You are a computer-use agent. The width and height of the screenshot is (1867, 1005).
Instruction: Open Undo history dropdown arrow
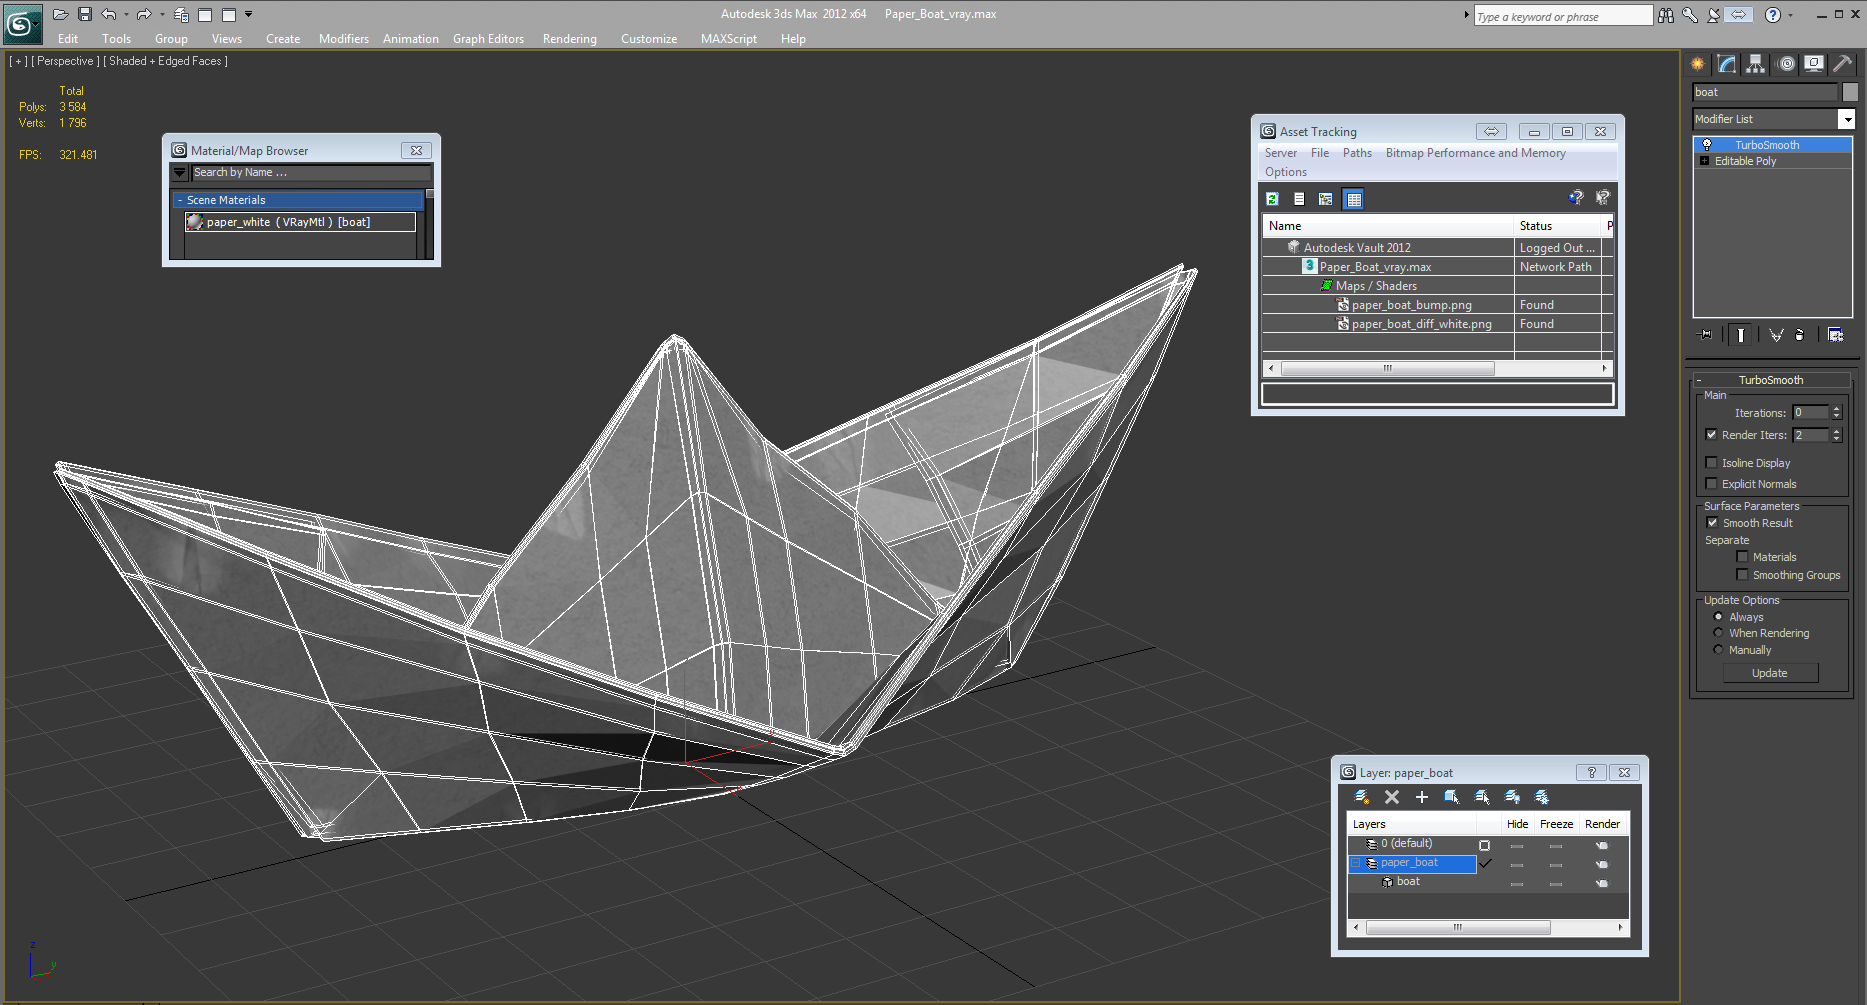point(126,14)
